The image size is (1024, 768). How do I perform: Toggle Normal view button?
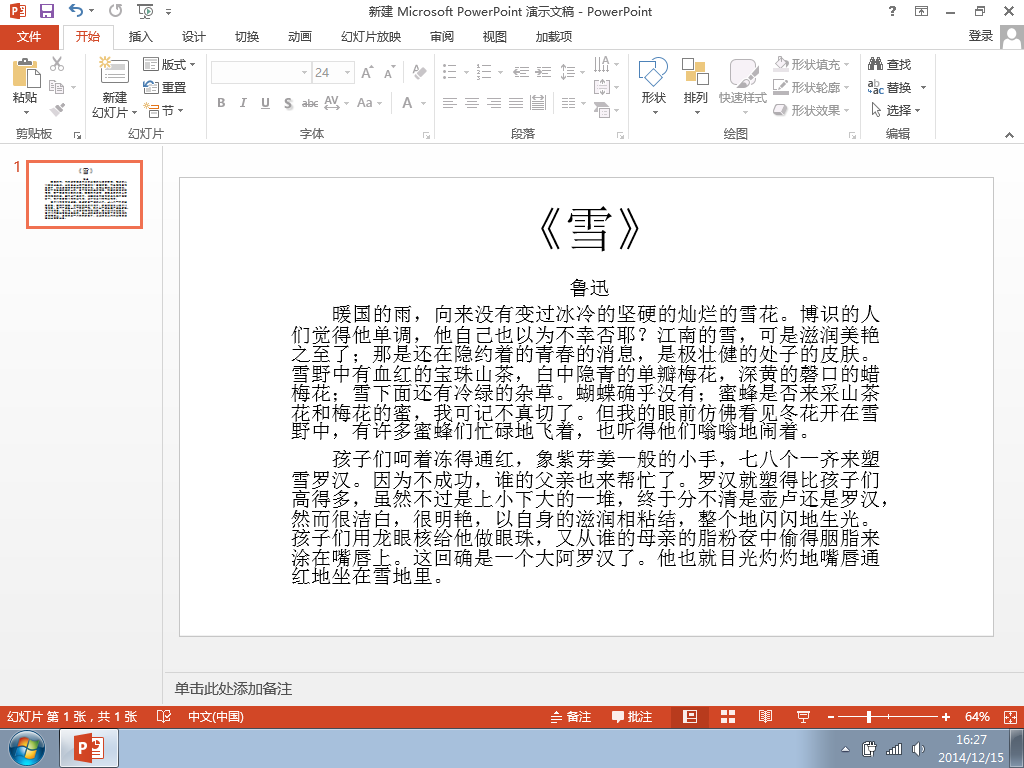point(690,716)
